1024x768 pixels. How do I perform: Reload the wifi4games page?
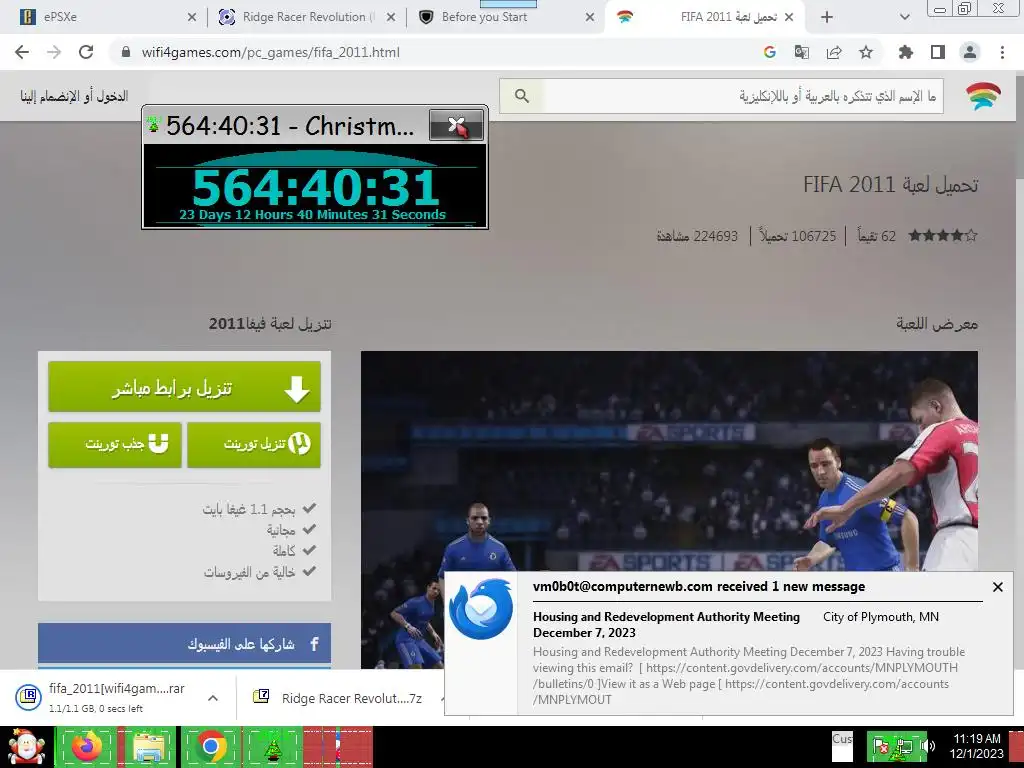[86, 52]
